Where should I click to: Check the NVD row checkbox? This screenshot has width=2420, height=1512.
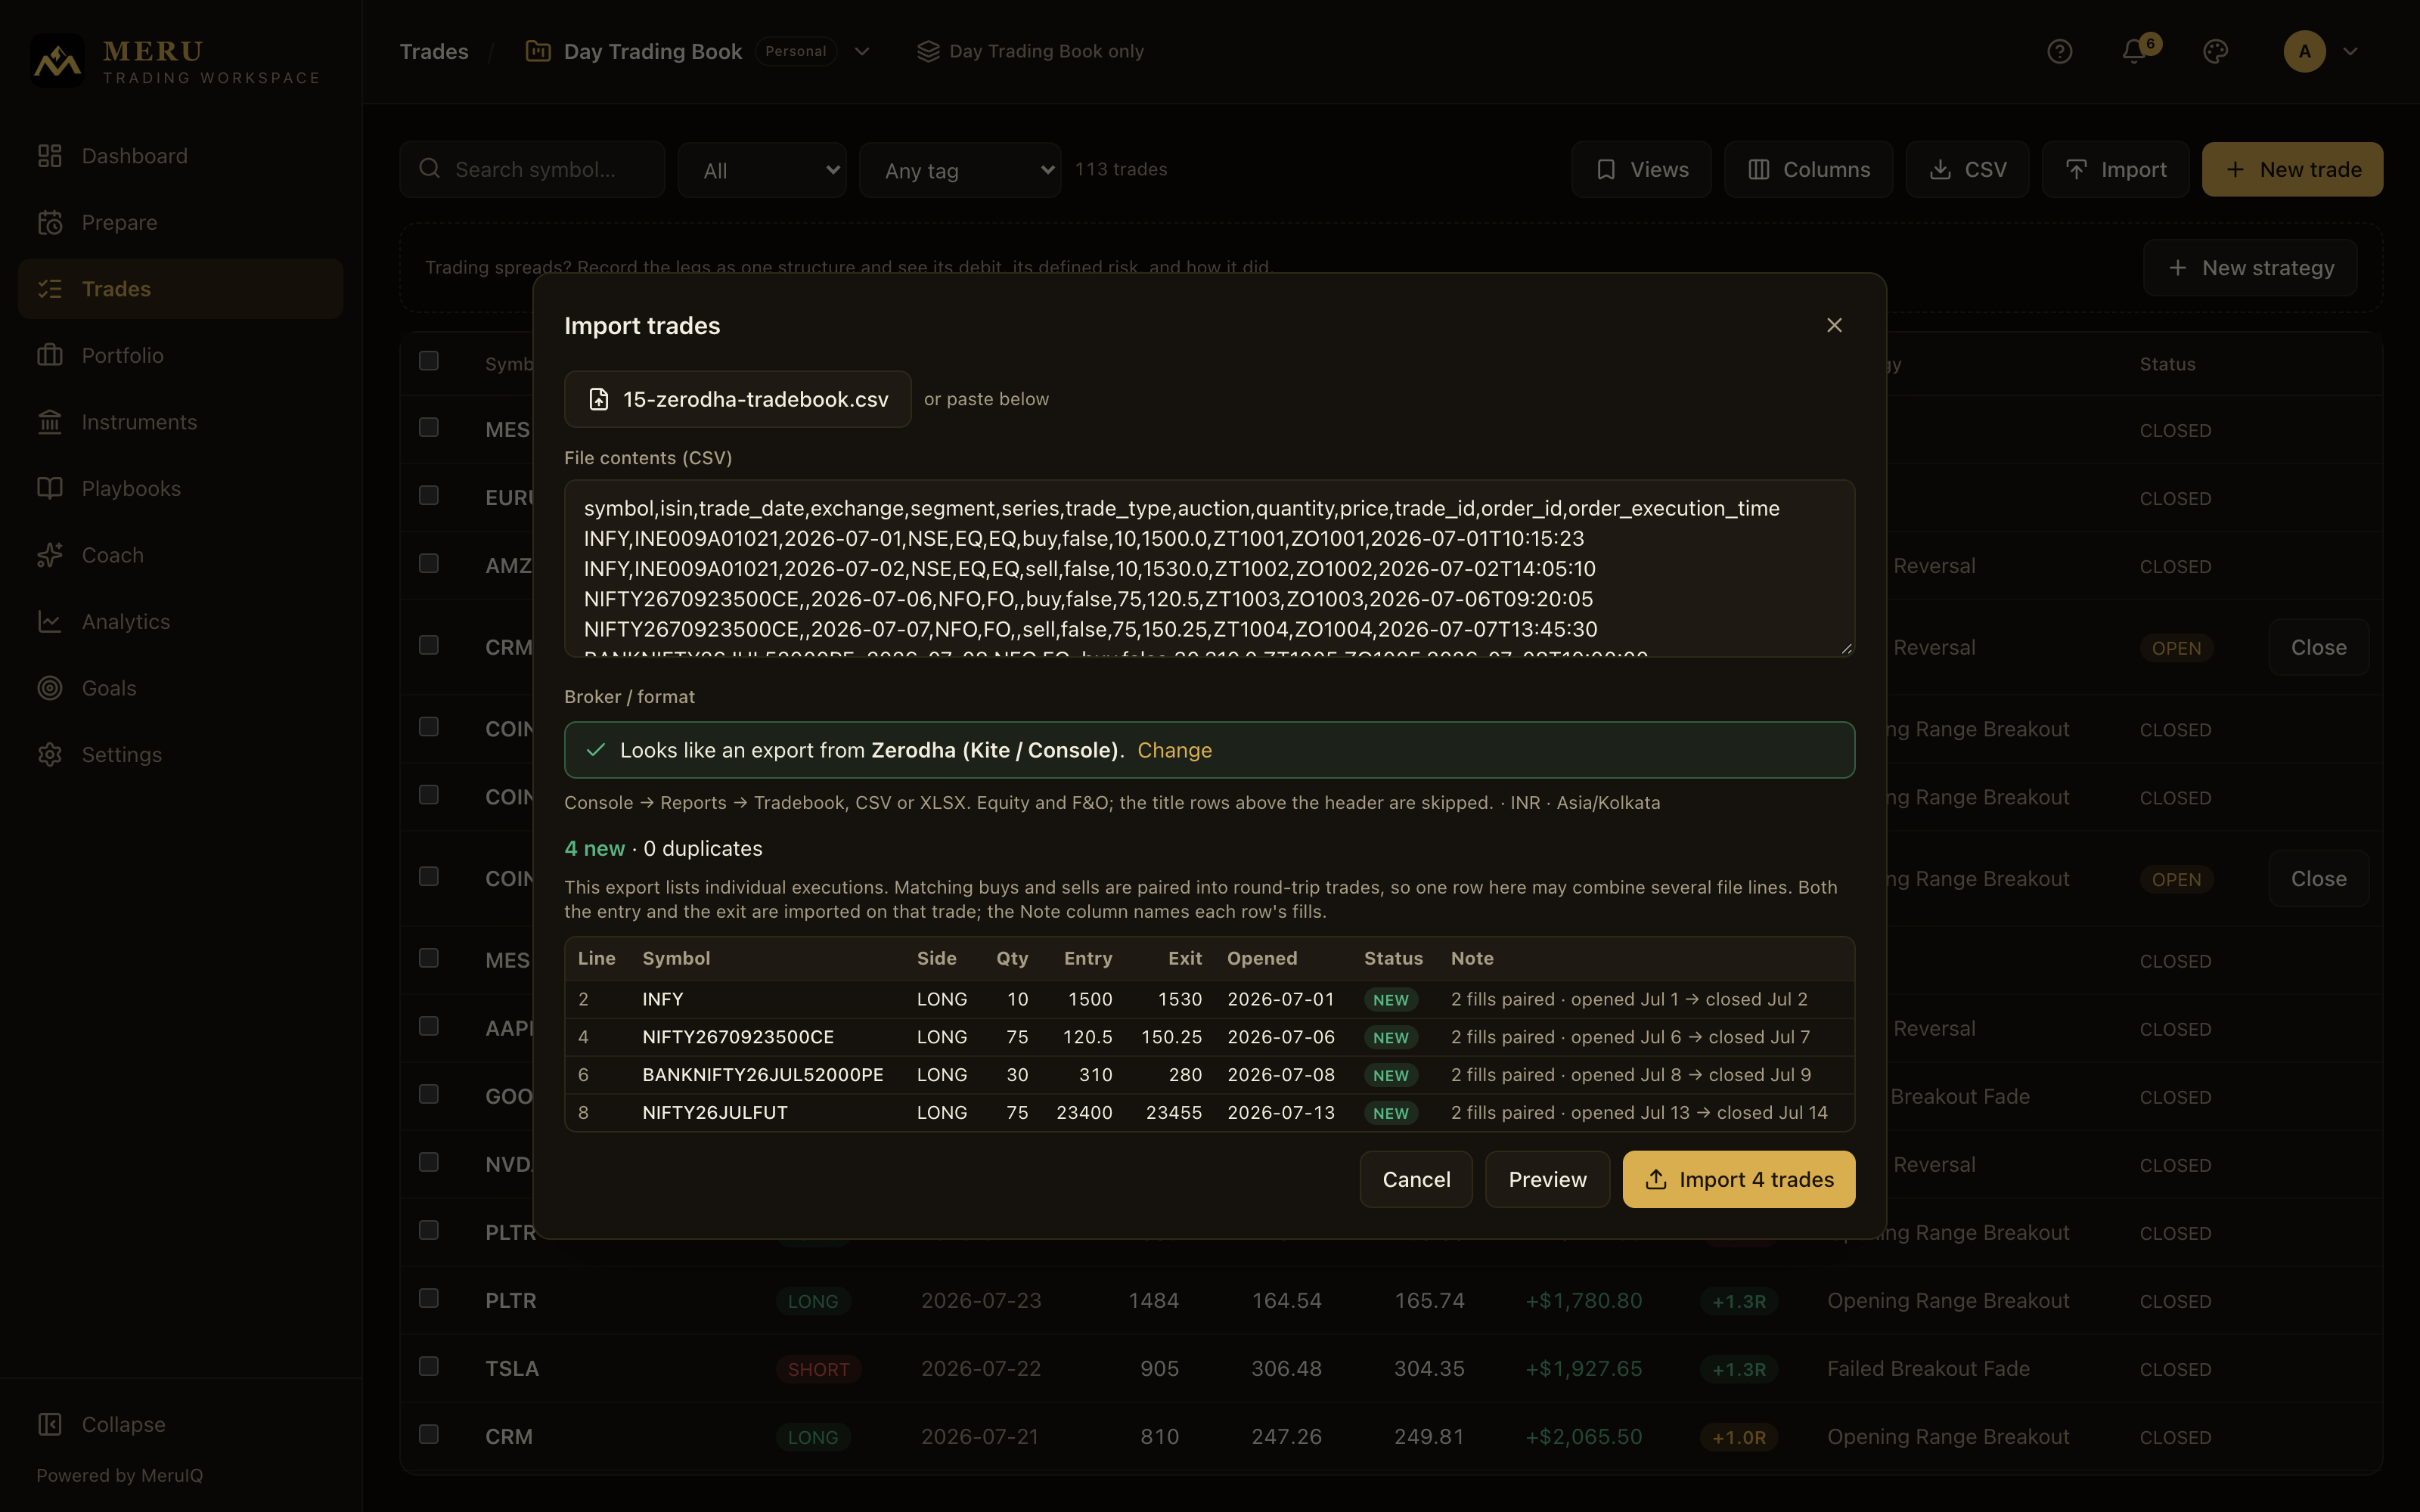[x=429, y=1162]
